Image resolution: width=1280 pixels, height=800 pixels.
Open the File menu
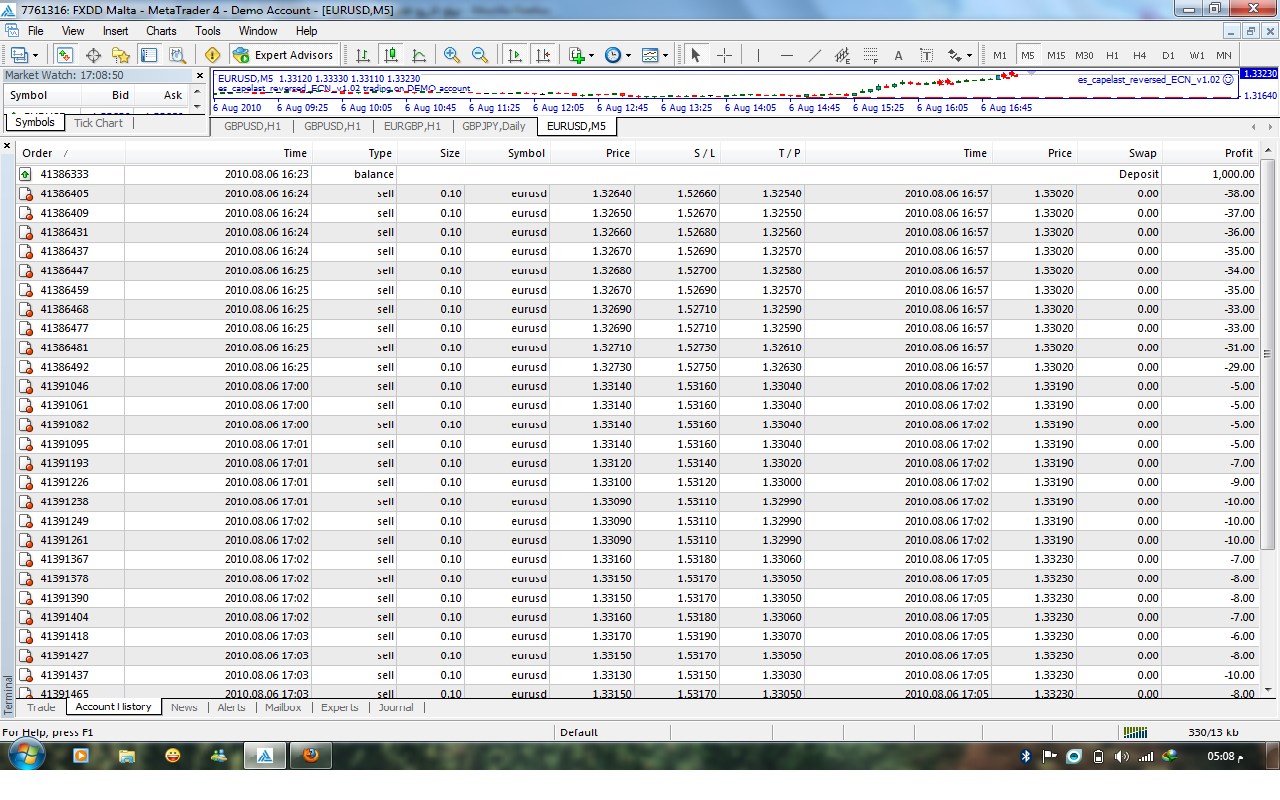36,31
